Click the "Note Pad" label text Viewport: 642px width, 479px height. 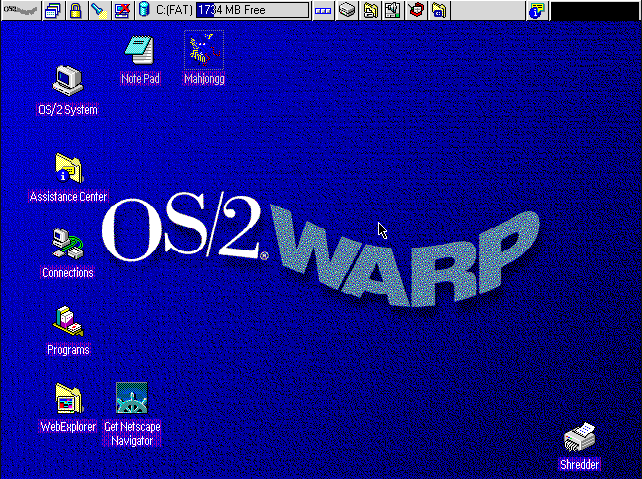140,79
